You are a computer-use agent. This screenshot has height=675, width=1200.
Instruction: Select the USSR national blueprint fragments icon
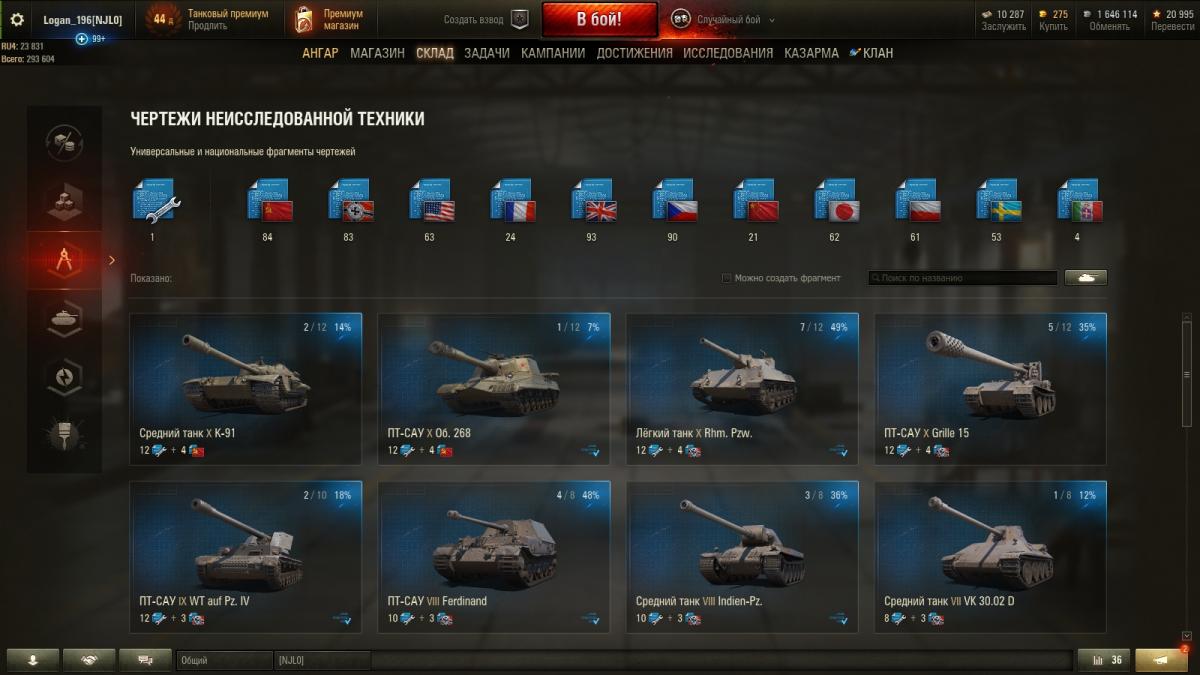click(x=269, y=200)
